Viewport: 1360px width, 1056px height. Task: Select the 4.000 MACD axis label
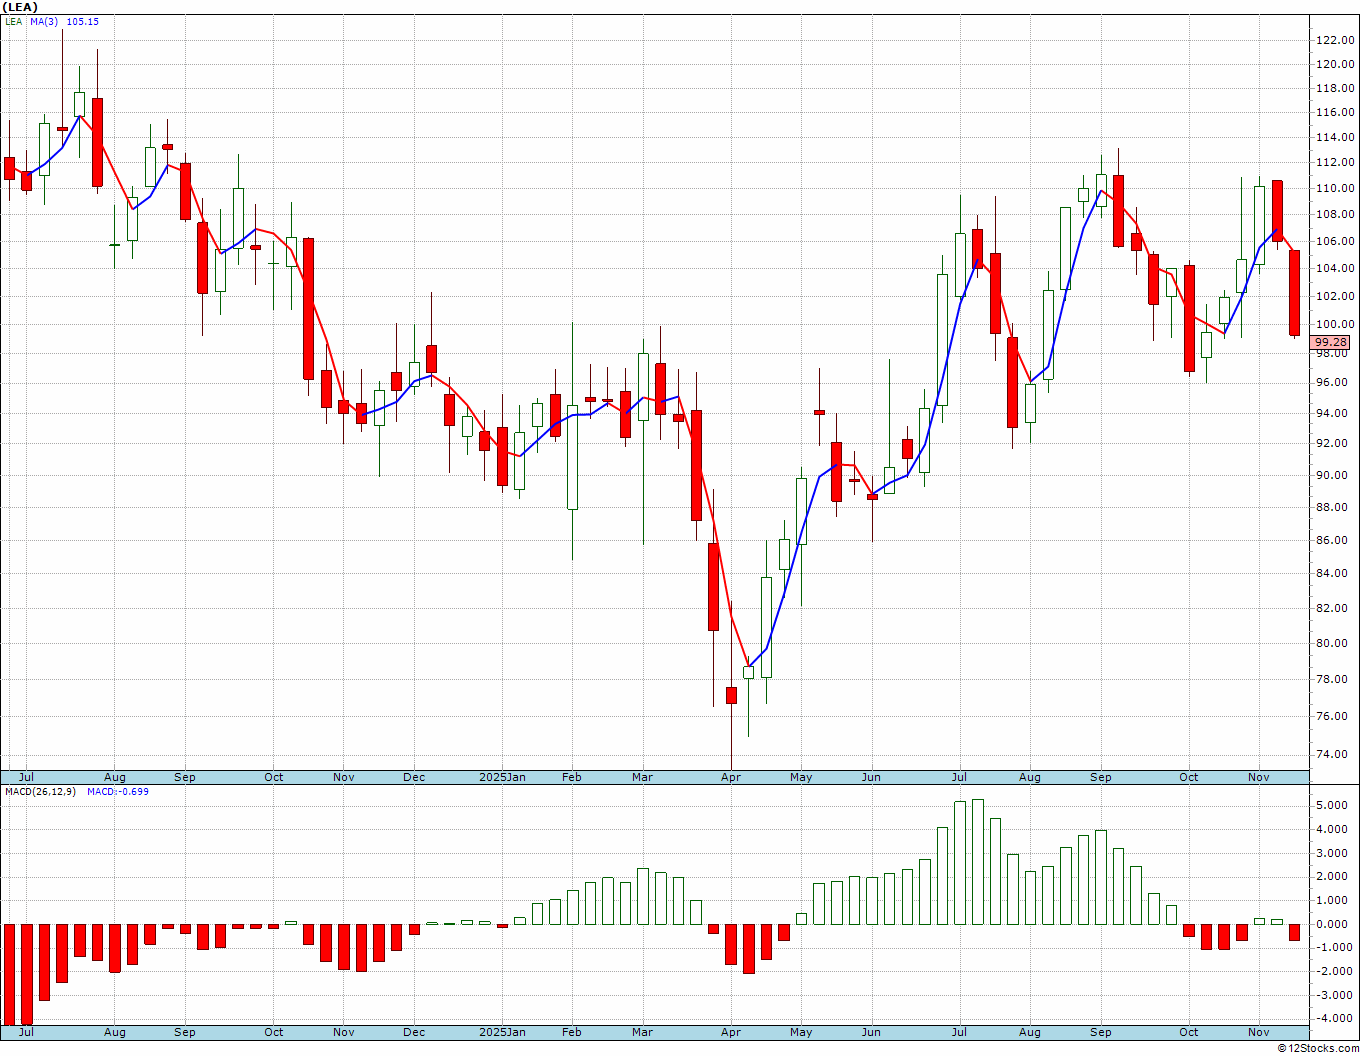tap(1332, 829)
